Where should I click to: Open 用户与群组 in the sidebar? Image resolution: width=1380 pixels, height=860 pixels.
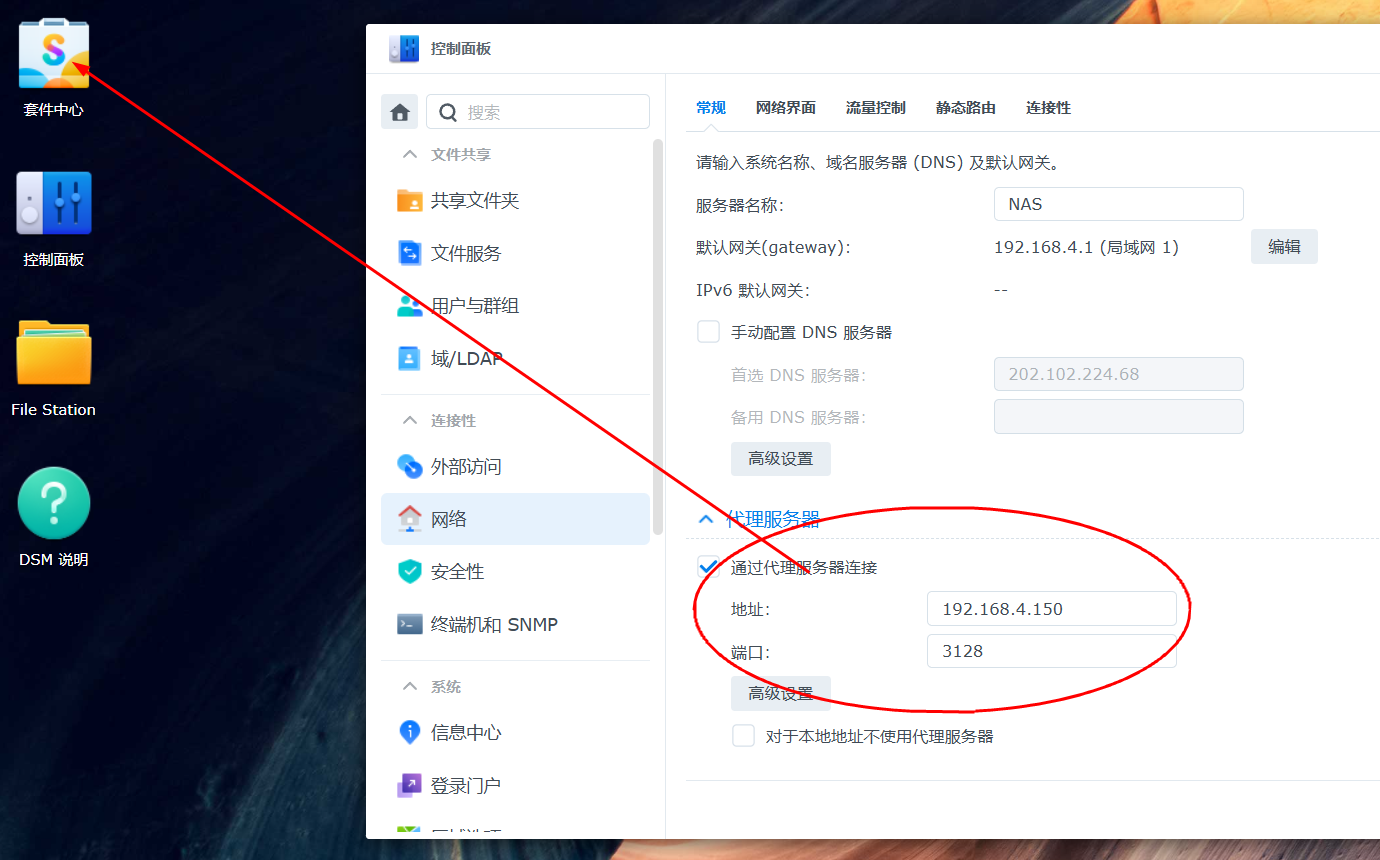[515, 306]
